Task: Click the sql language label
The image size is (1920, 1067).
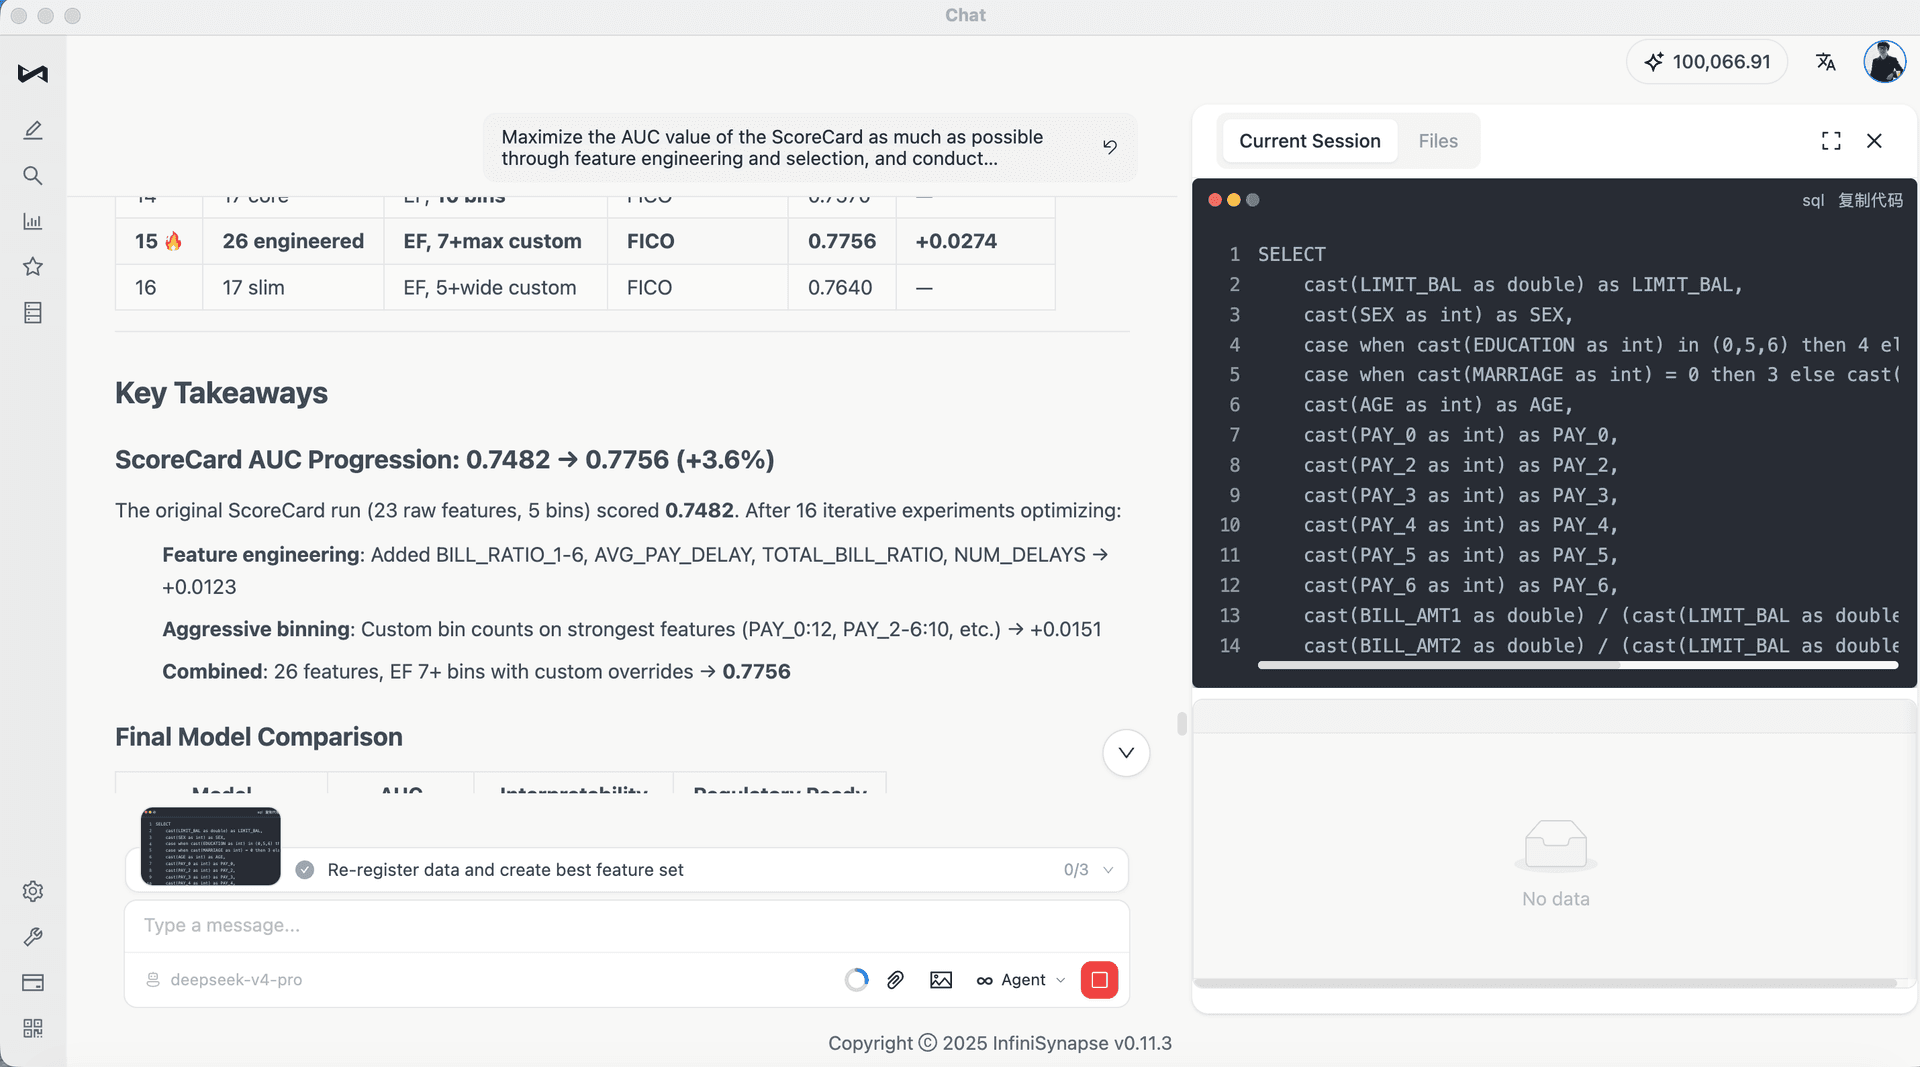Action: coord(1813,200)
